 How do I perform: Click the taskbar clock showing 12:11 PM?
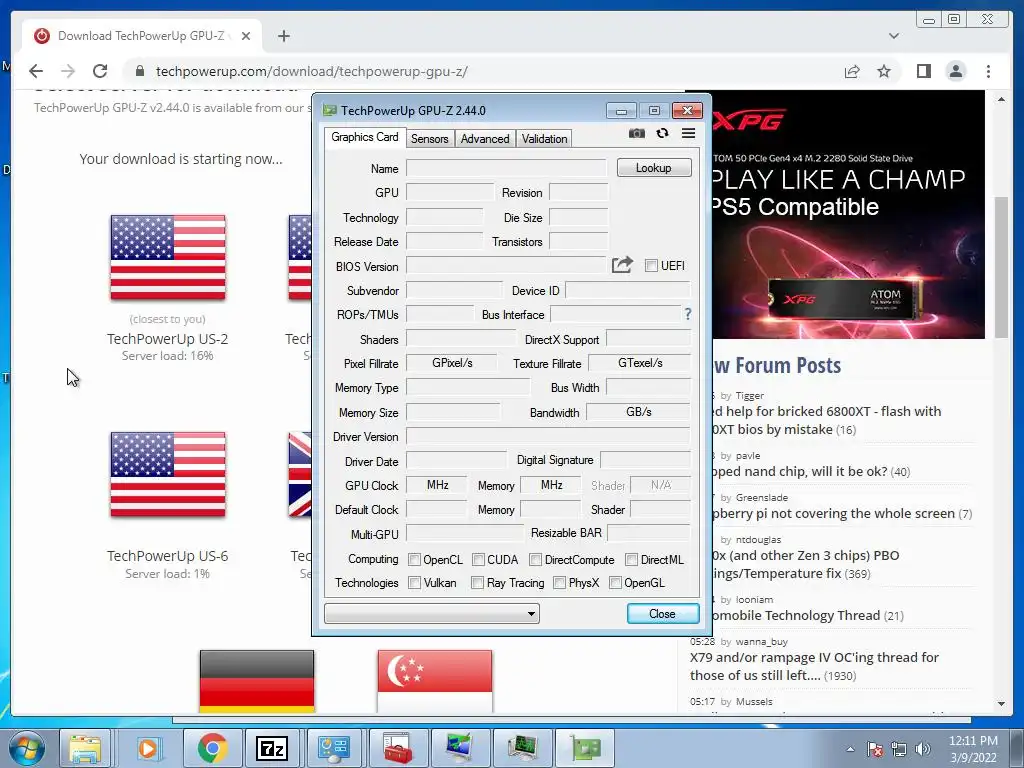click(x=973, y=748)
